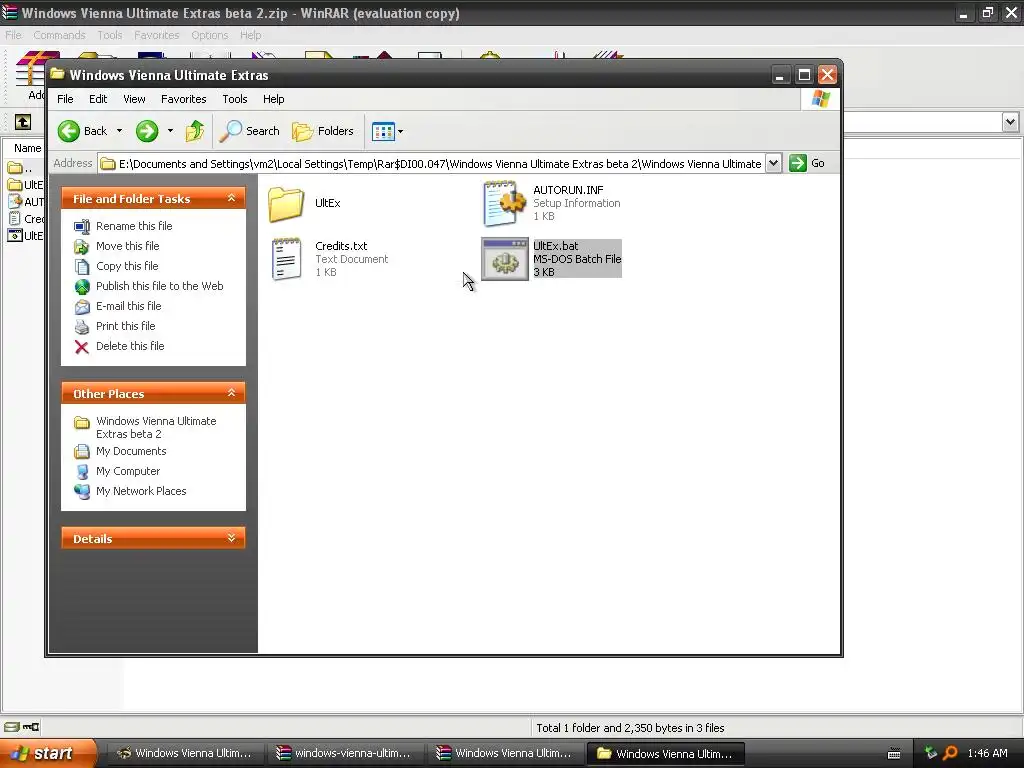
Task: Open Back history dropdown arrow
Action: click(x=119, y=131)
